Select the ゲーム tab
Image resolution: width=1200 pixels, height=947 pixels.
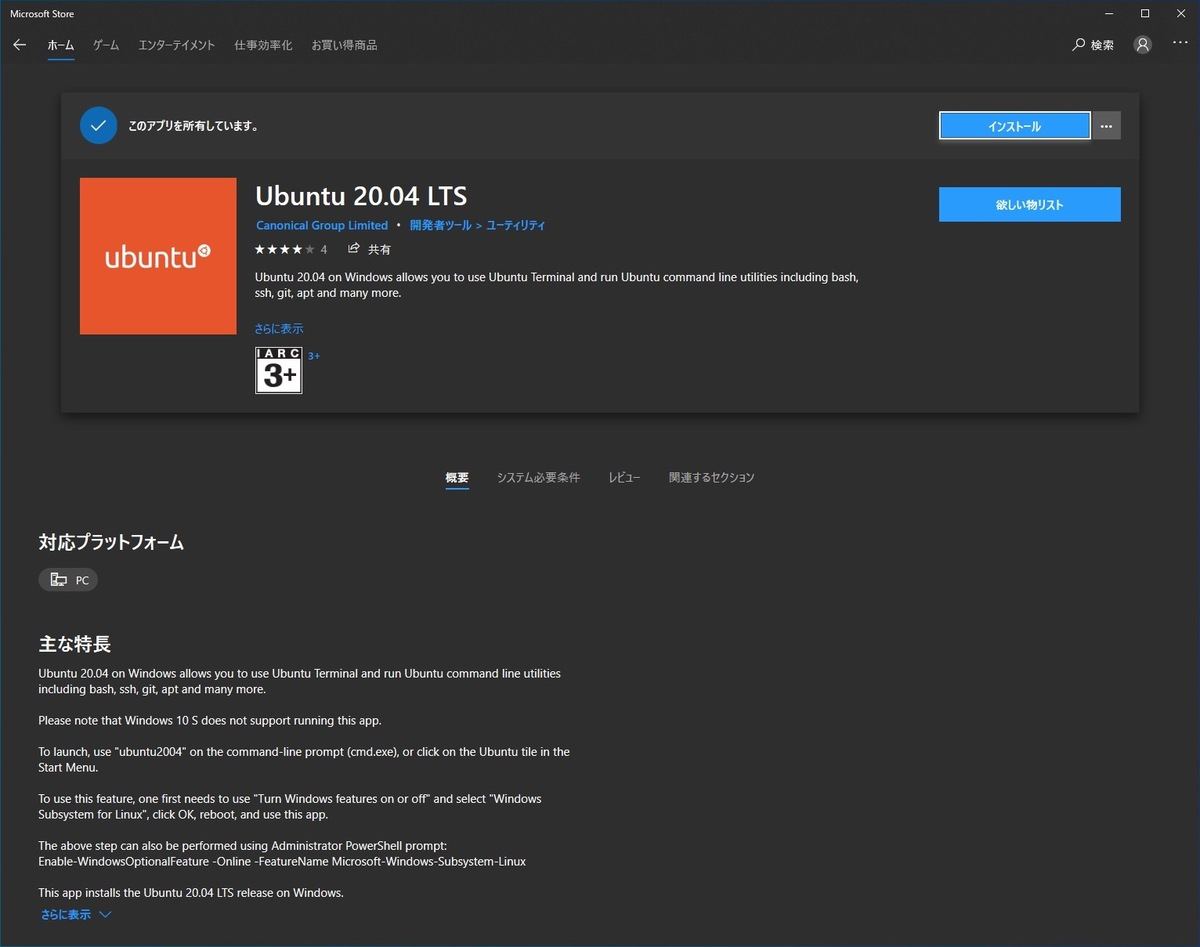pos(106,45)
